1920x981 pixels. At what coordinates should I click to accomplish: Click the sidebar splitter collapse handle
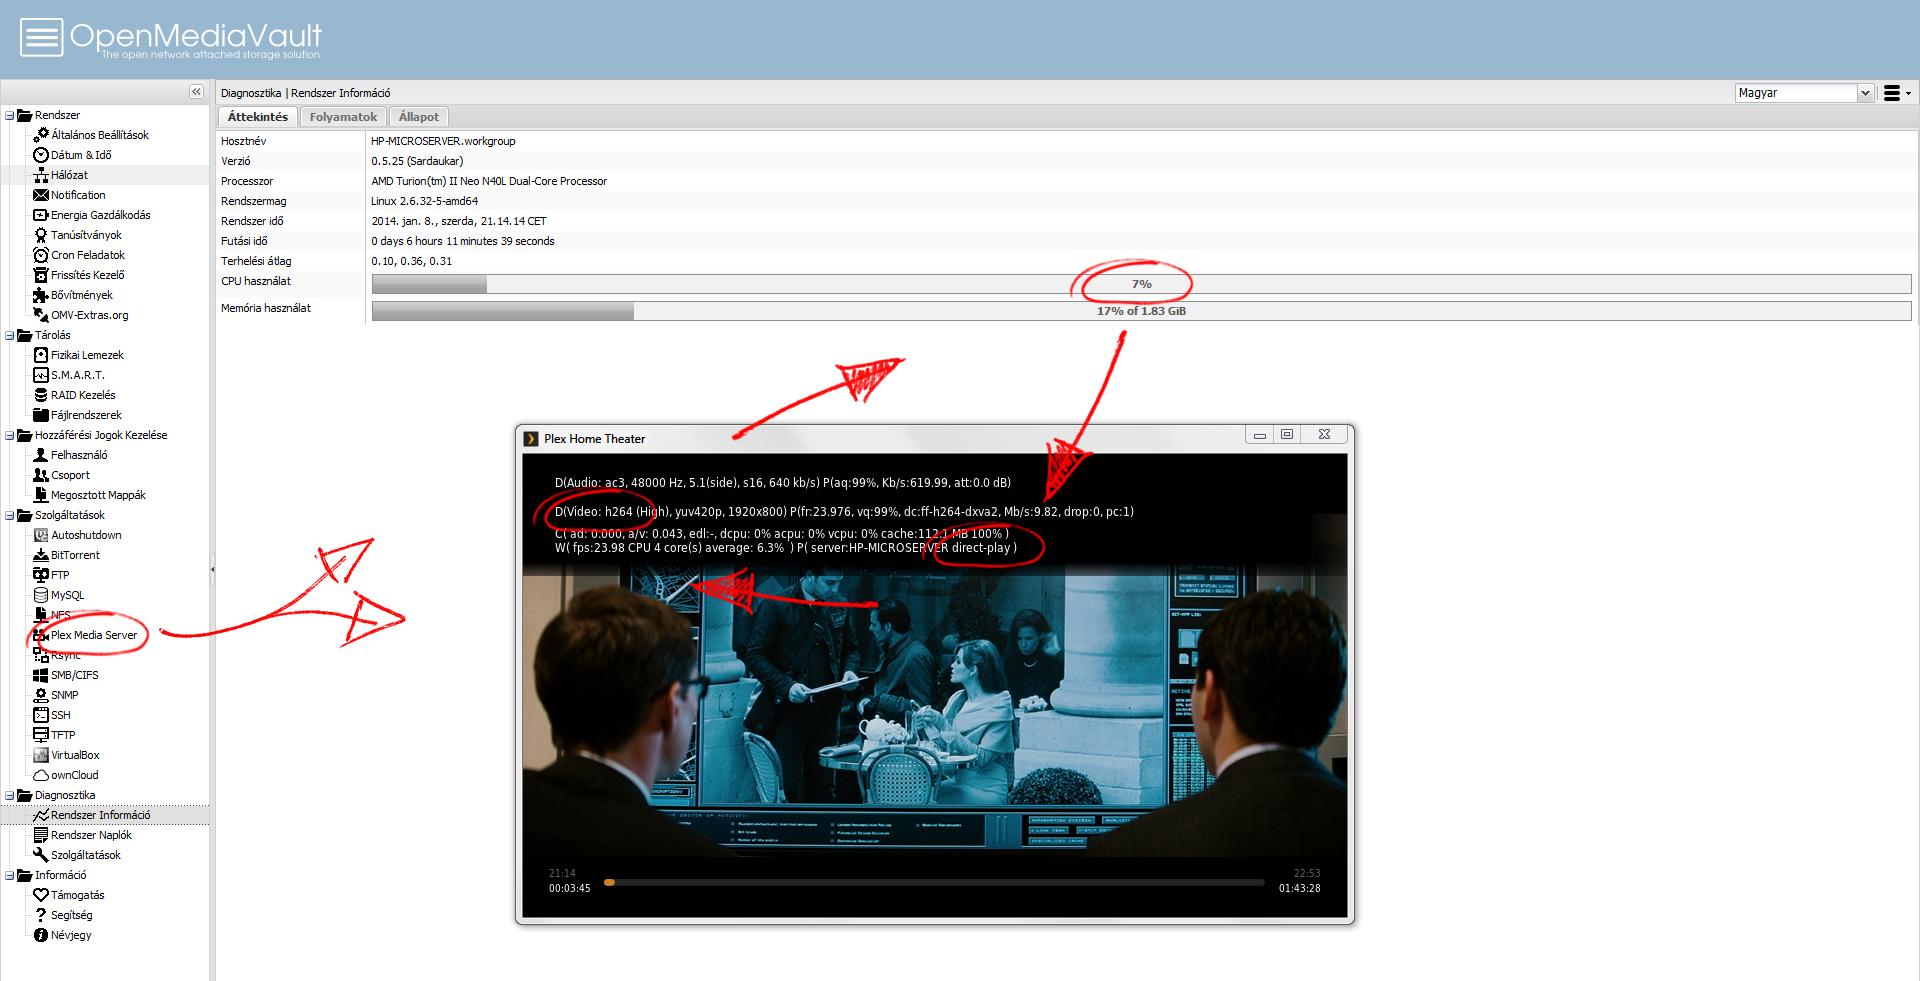point(212,569)
